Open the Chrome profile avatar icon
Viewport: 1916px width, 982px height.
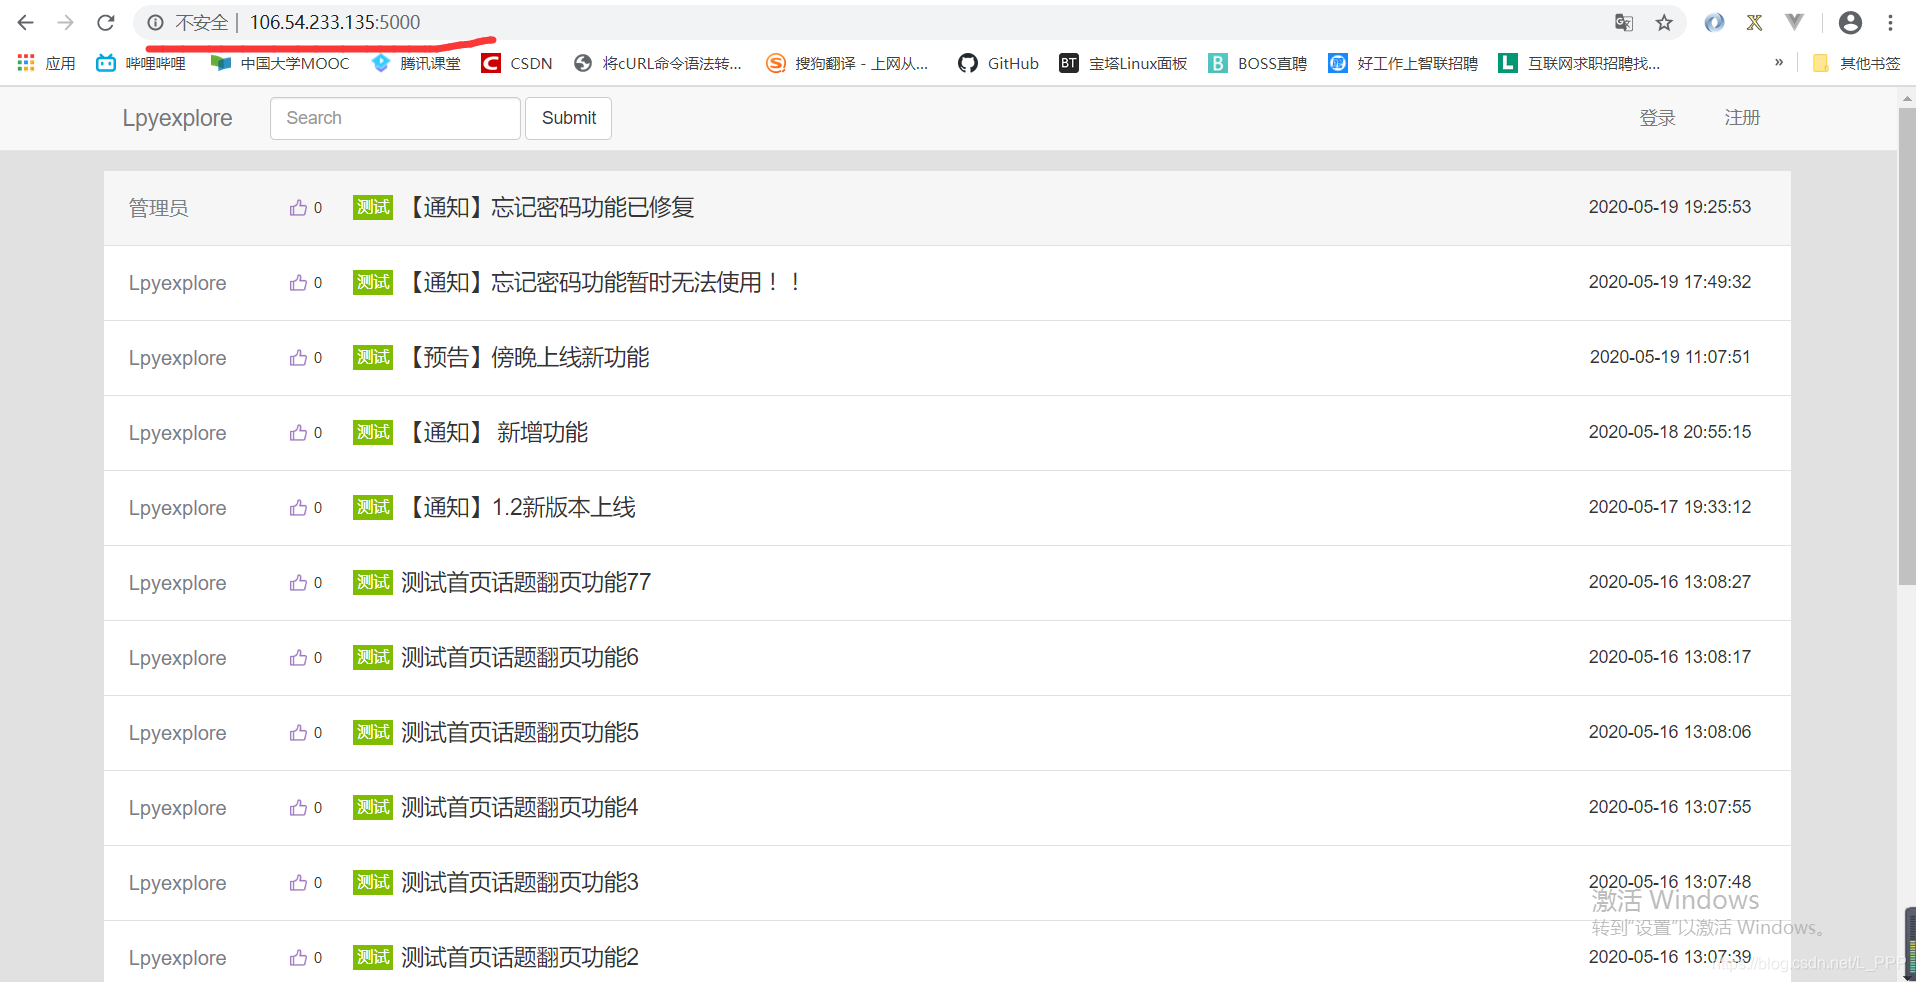pos(1850,22)
